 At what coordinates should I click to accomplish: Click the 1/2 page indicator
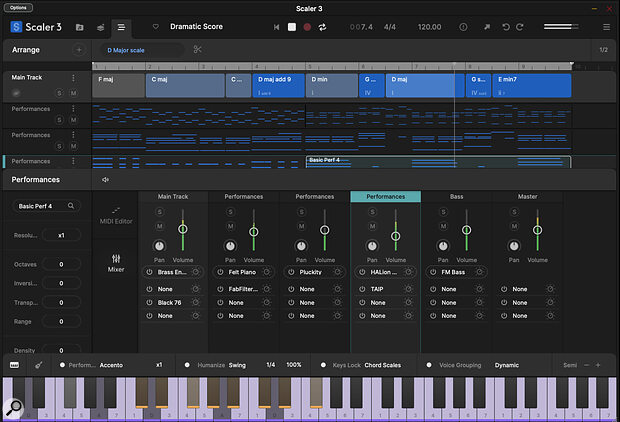(x=603, y=50)
